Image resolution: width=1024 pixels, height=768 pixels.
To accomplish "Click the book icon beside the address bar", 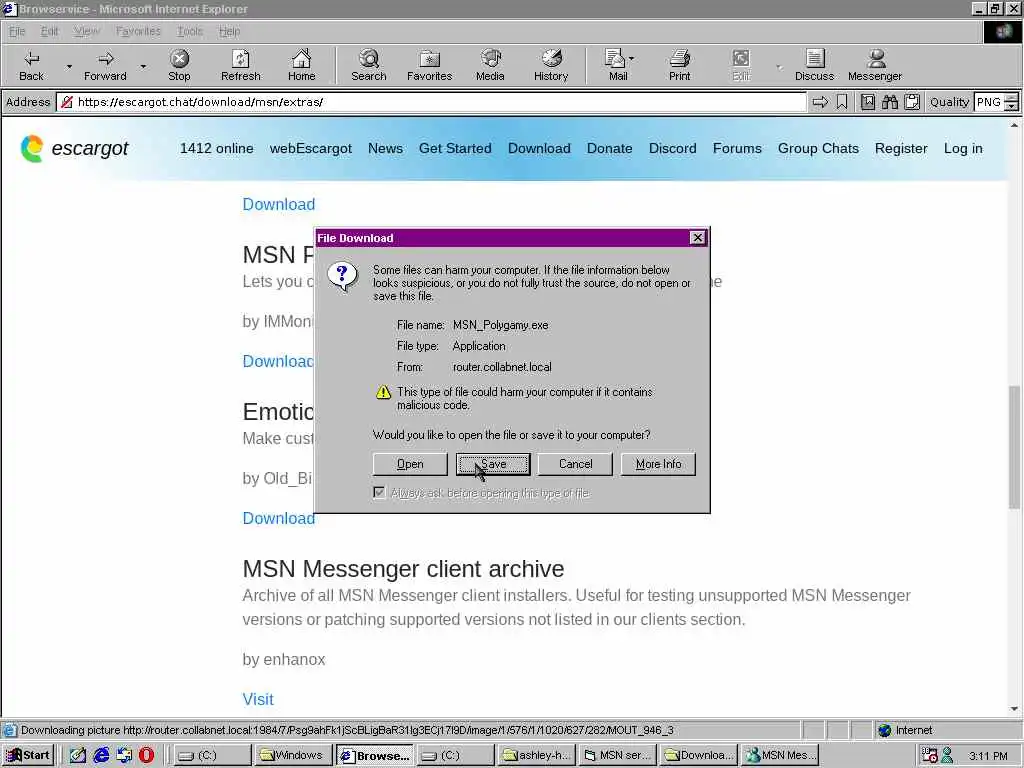I will (x=867, y=102).
